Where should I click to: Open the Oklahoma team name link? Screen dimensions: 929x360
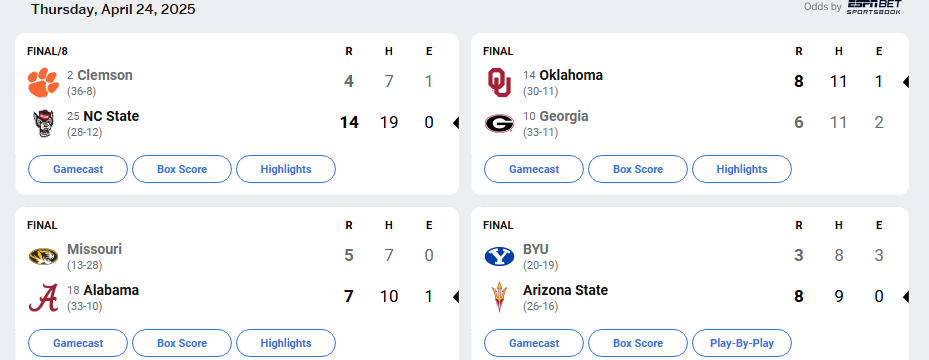pyautogui.click(x=571, y=76)
